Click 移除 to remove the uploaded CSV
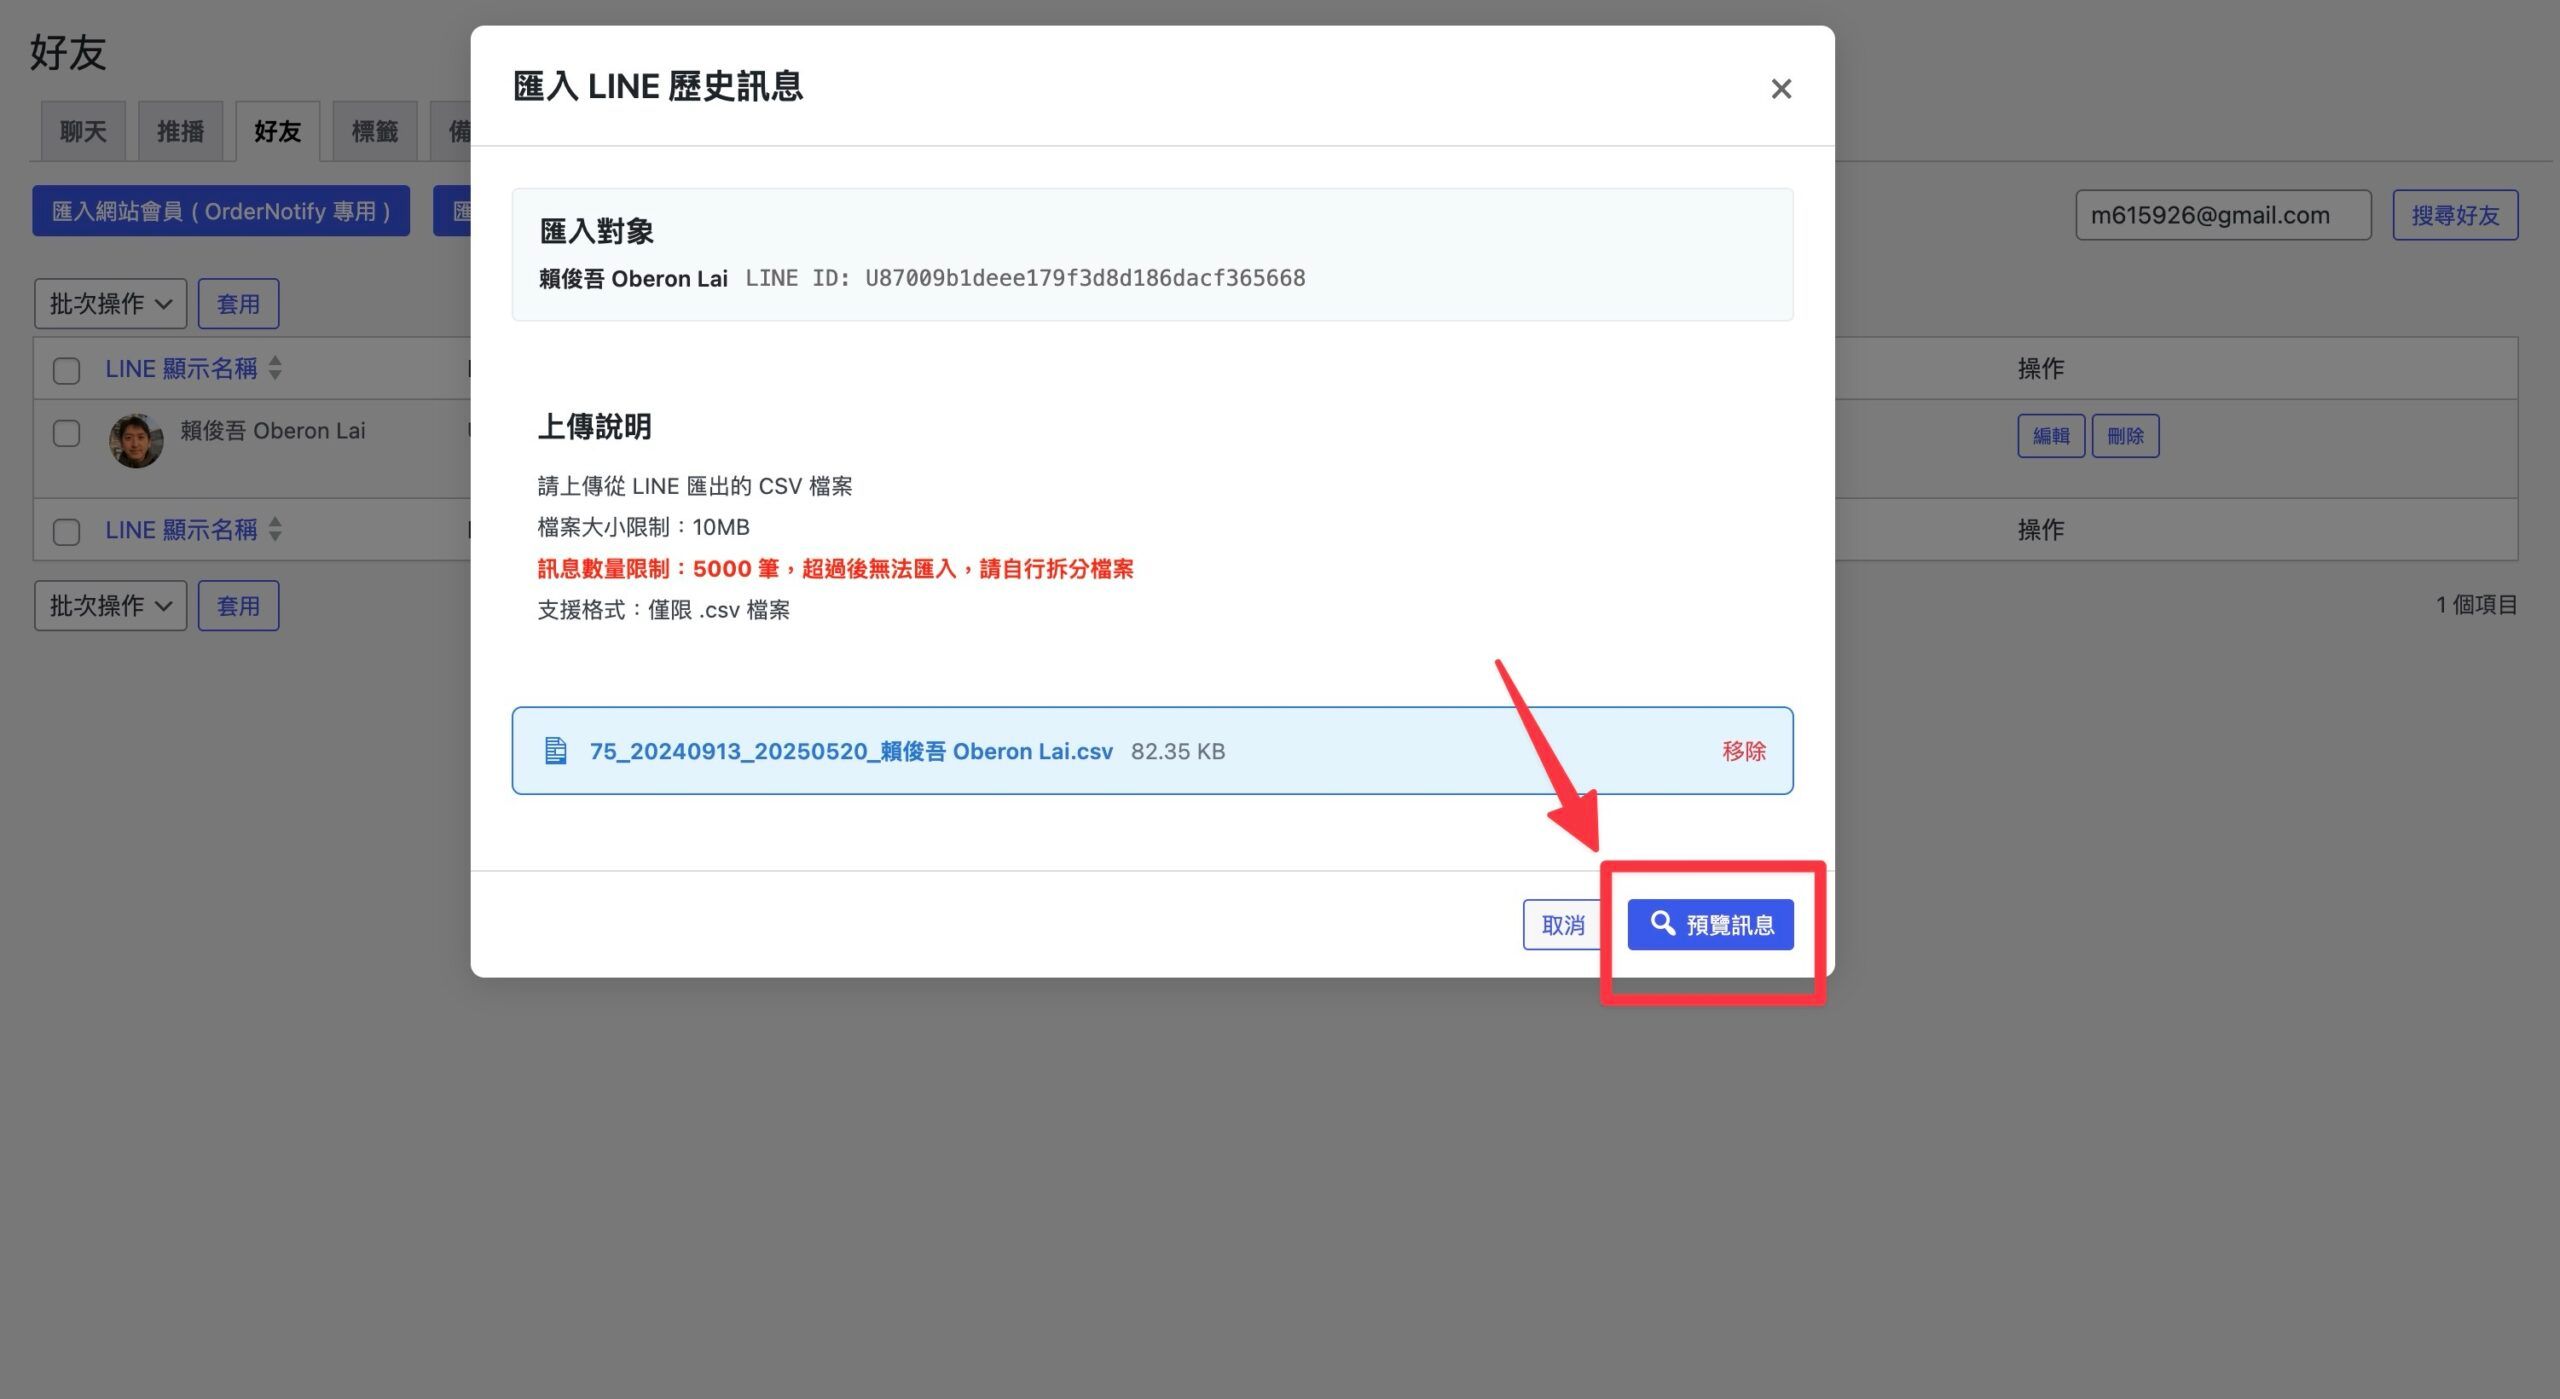This screenshot has height=1399, width=2560. (1743, 751)
